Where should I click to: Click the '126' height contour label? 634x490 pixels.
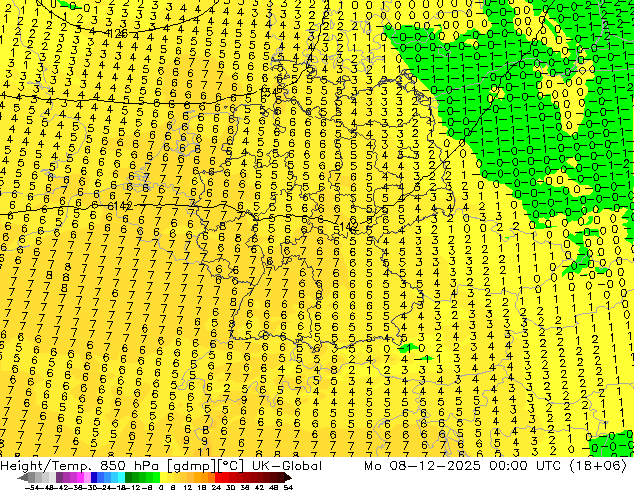click(x=118, y=34)
